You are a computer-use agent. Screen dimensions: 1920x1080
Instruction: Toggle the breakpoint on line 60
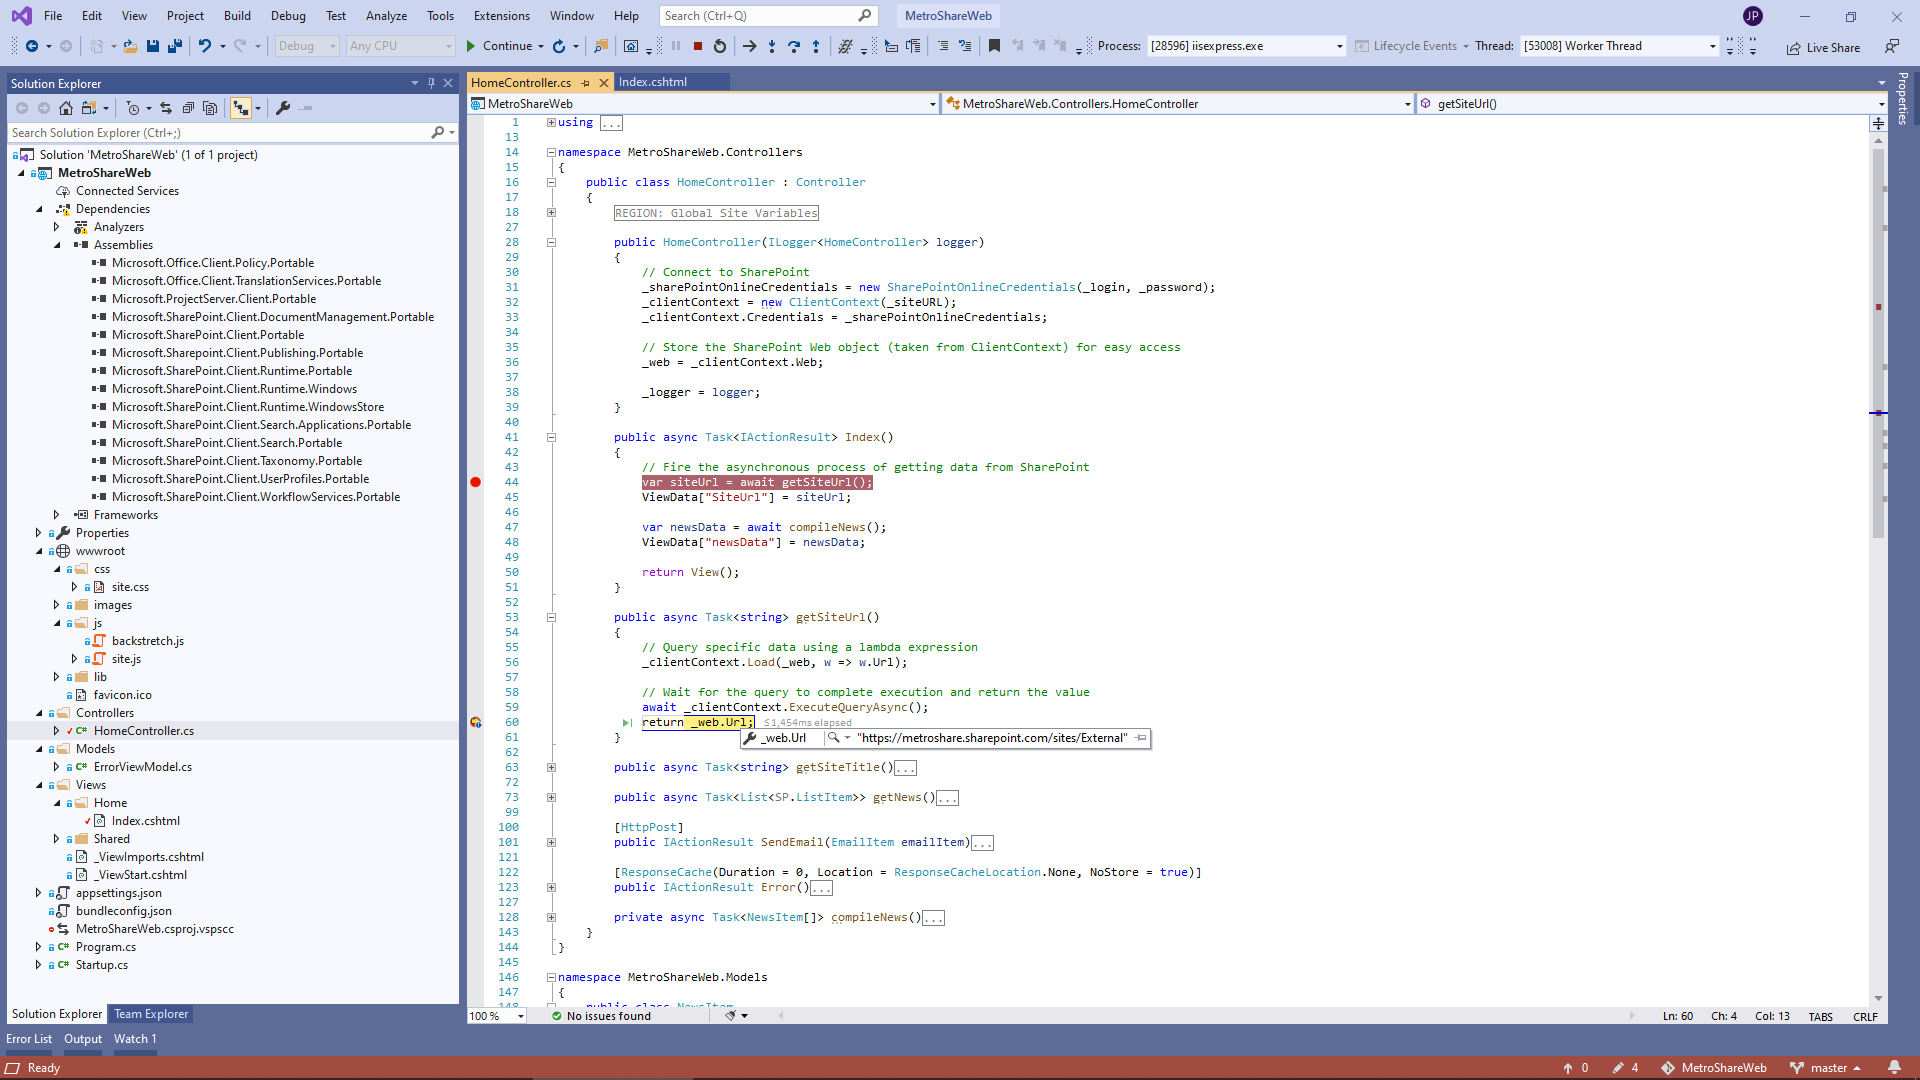476,722
